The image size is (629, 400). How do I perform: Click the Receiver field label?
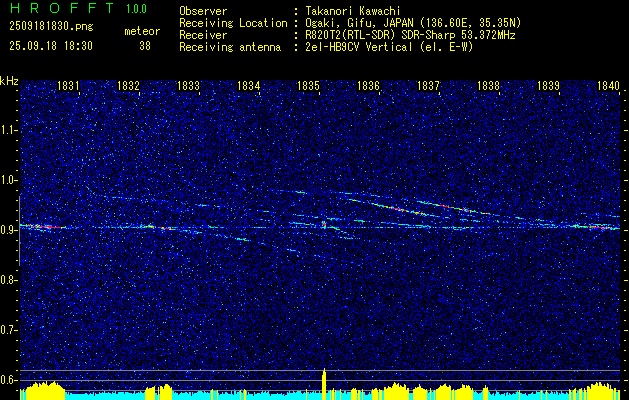coord(203,35)
